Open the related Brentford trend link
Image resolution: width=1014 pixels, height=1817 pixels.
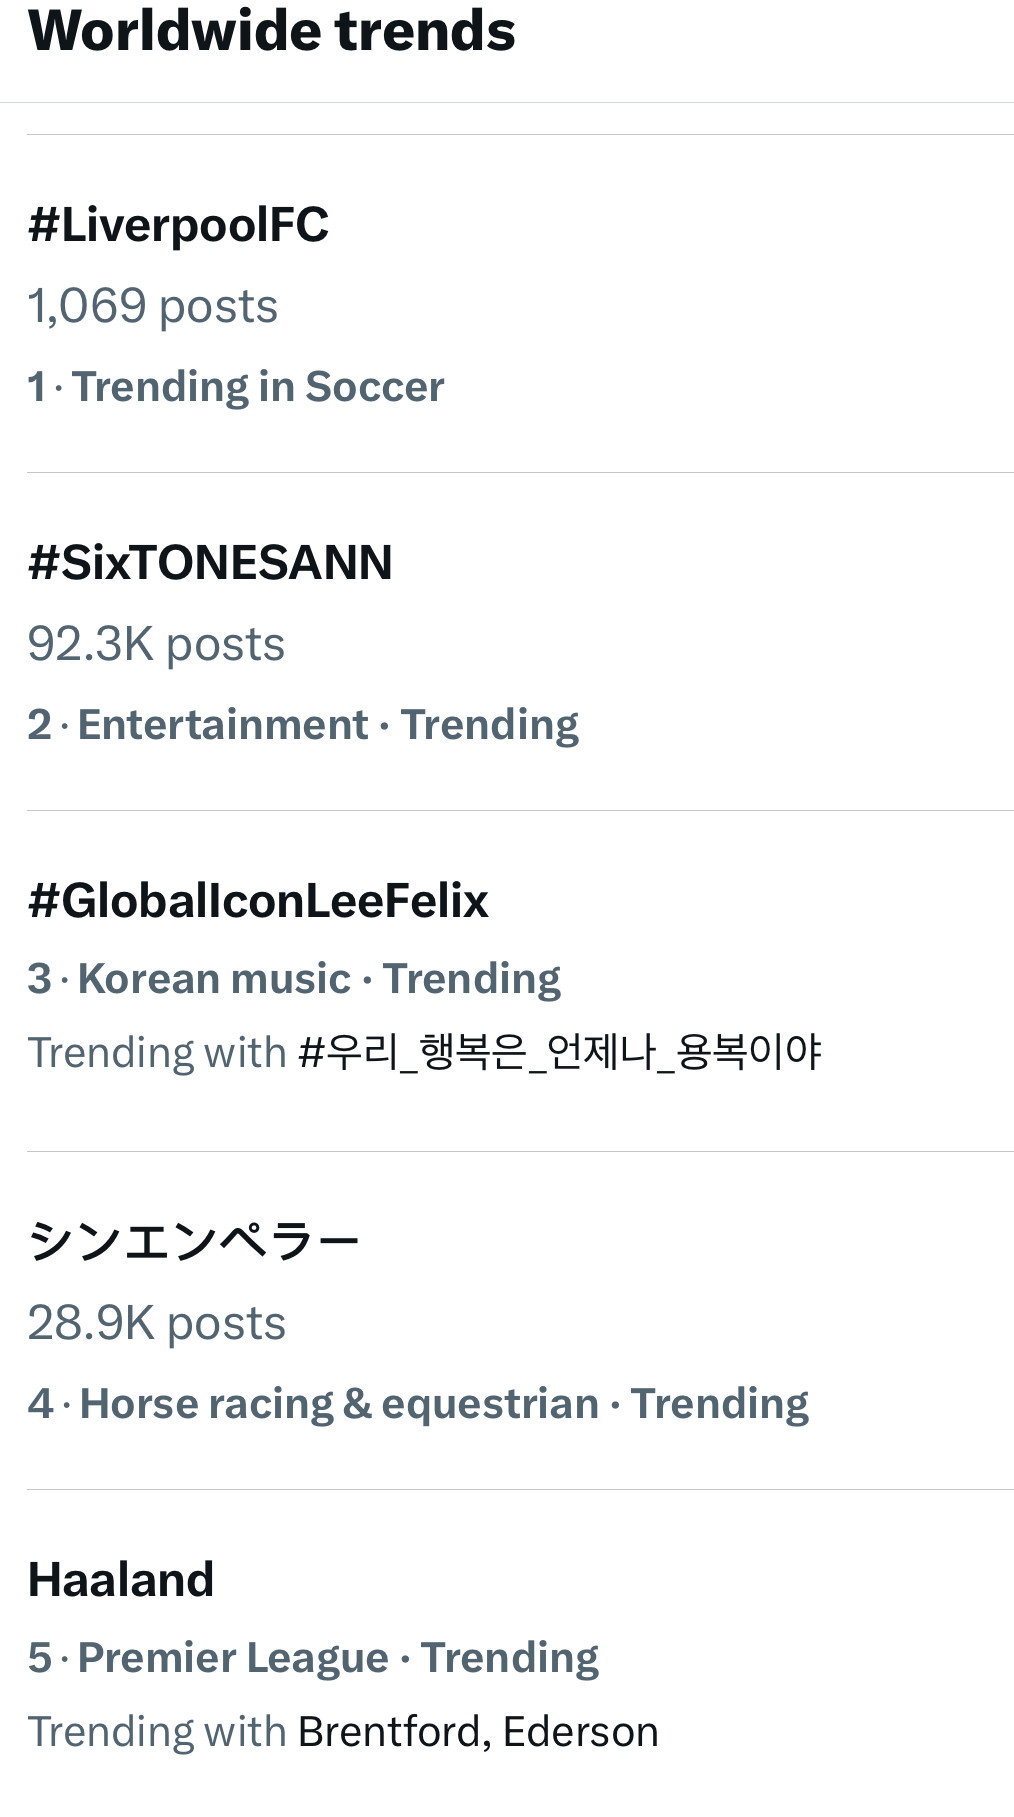pos(389,1732)
